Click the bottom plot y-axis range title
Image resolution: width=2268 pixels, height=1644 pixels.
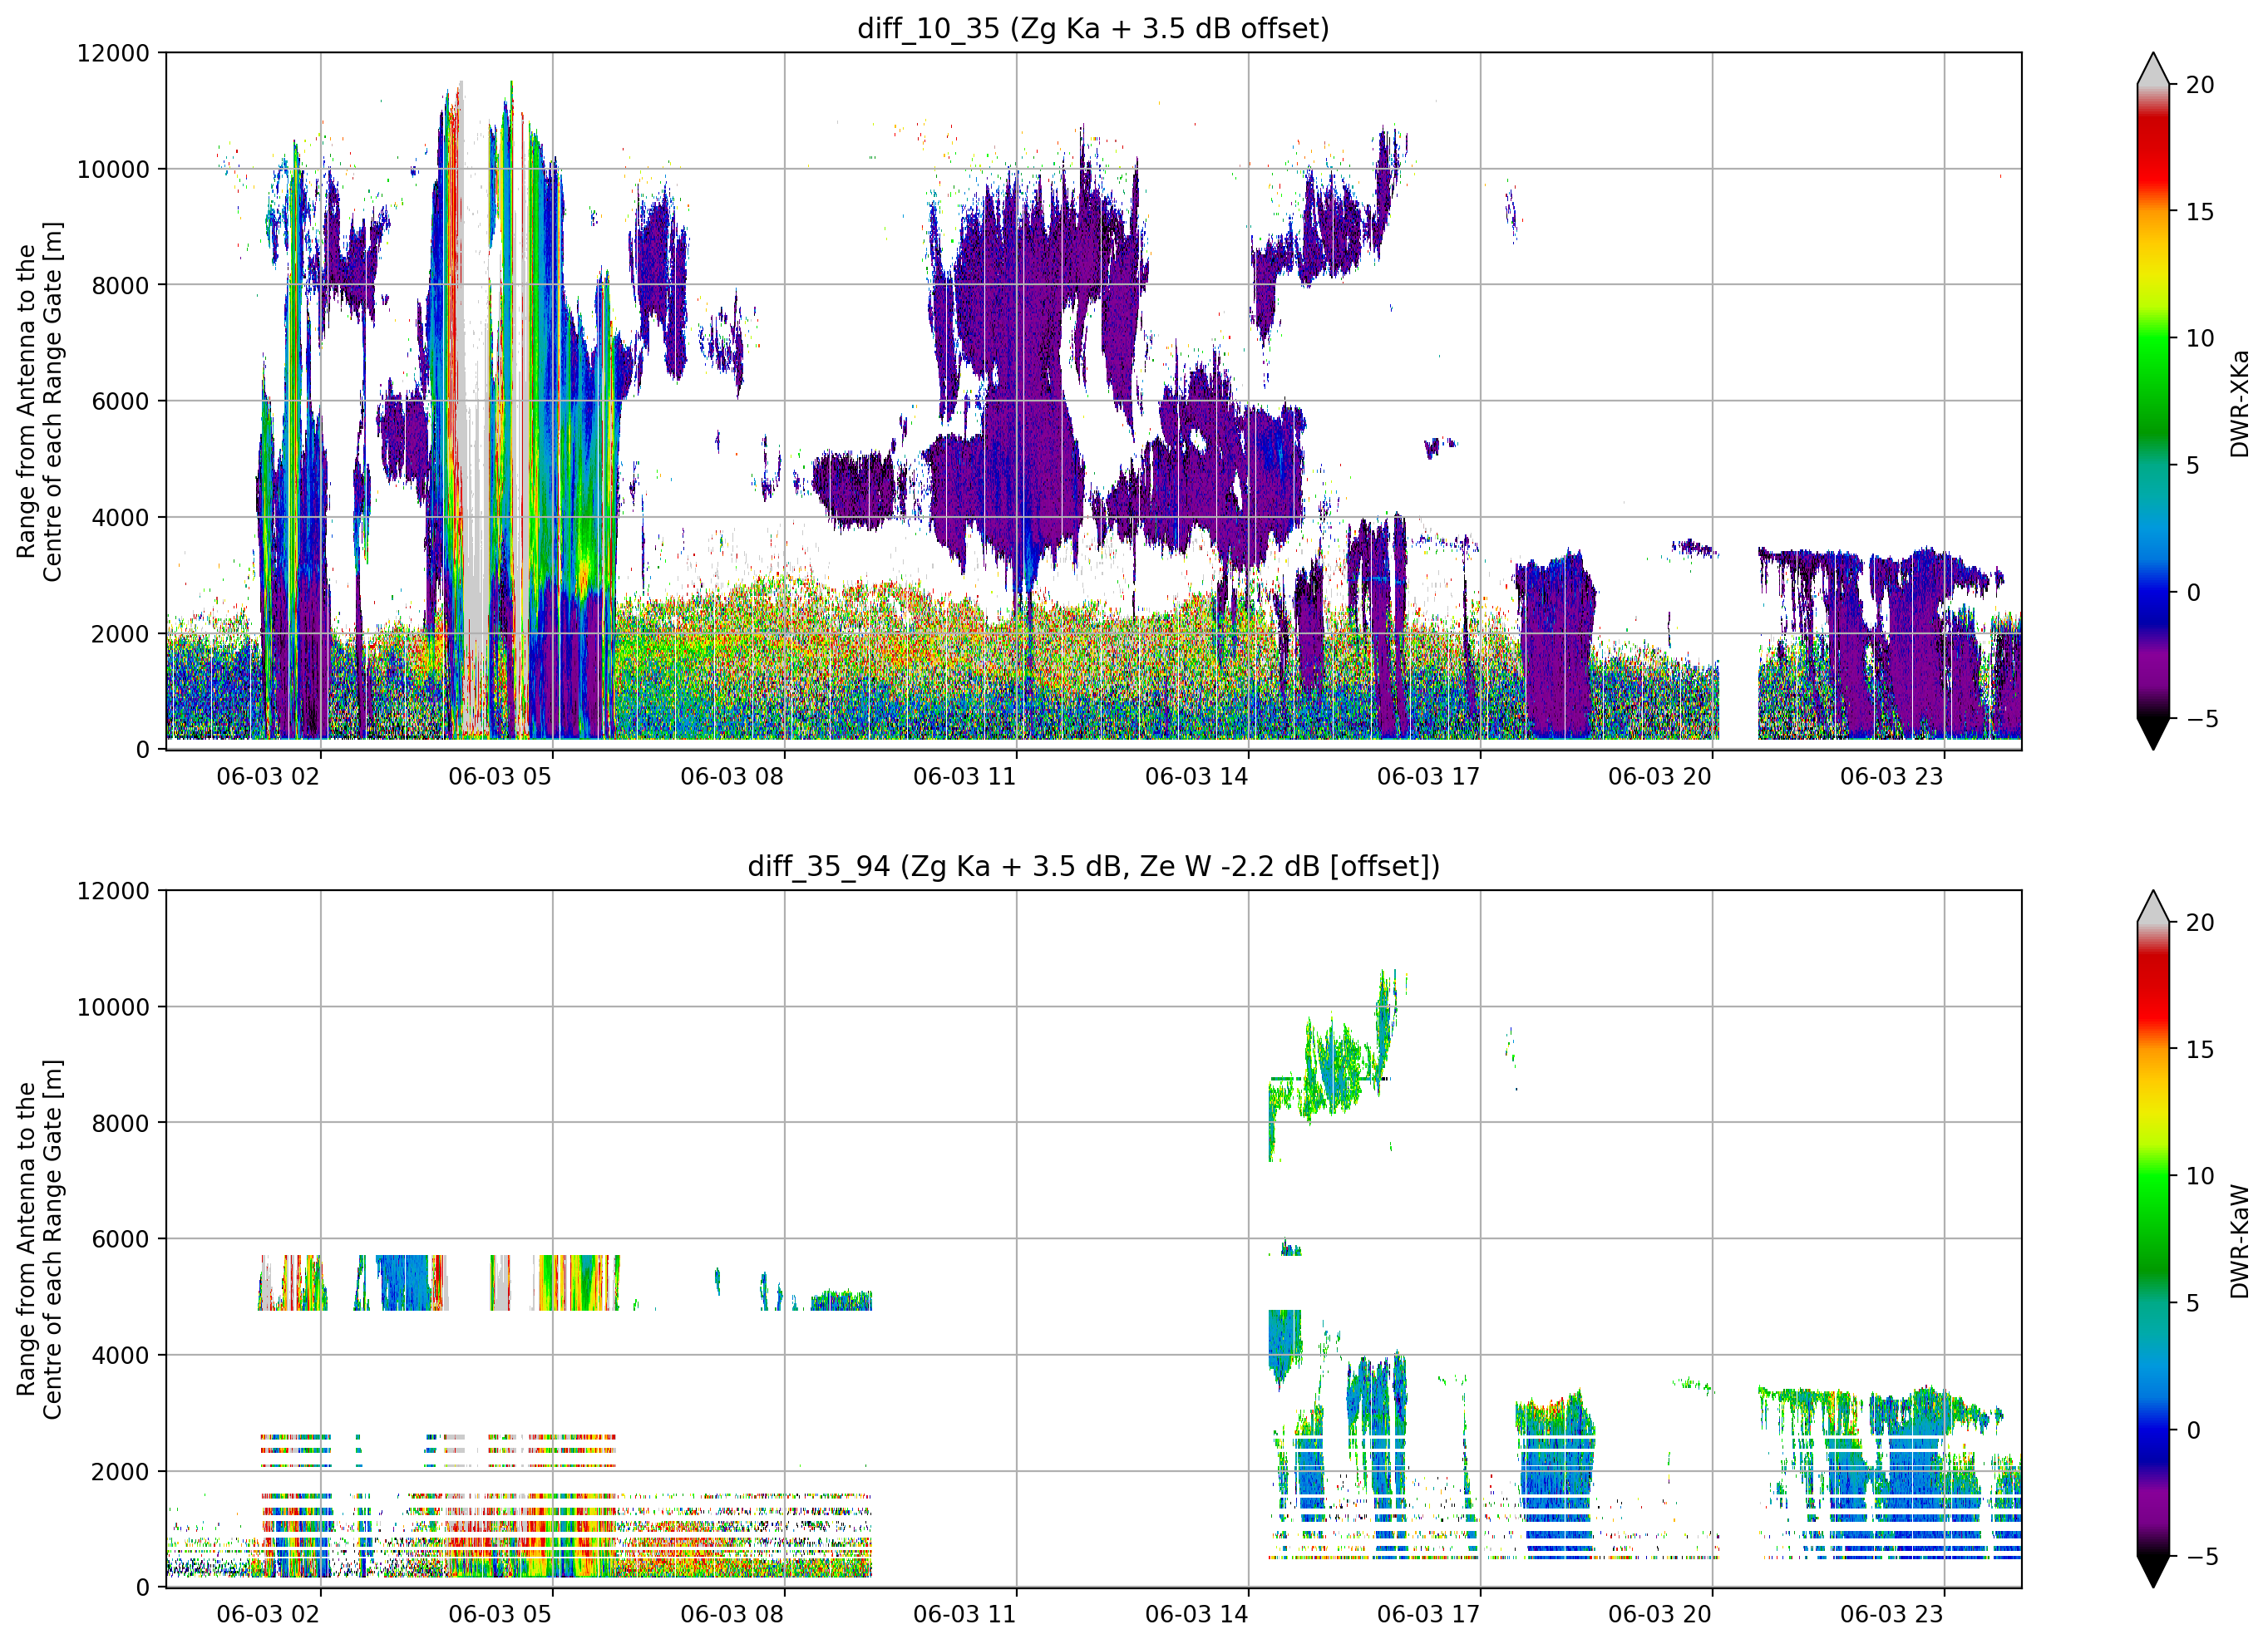pos(39,1239)
